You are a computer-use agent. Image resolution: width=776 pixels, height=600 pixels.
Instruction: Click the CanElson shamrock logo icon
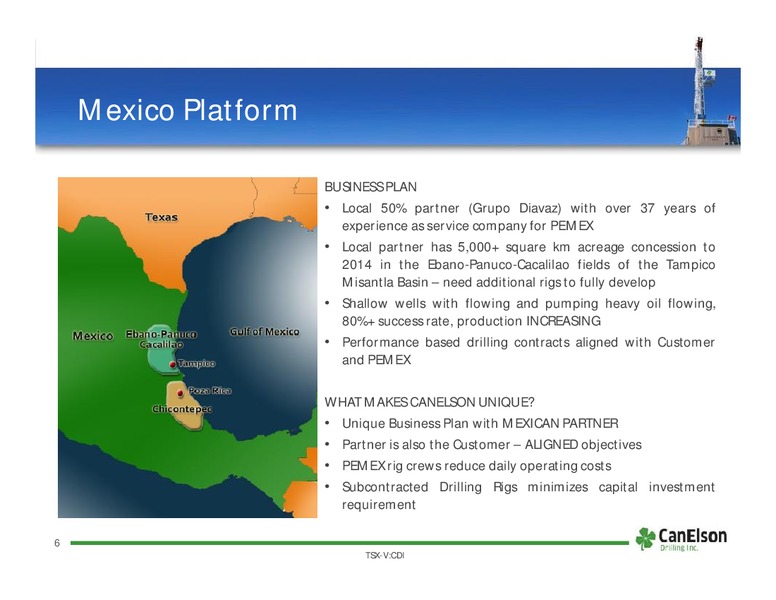645,539
